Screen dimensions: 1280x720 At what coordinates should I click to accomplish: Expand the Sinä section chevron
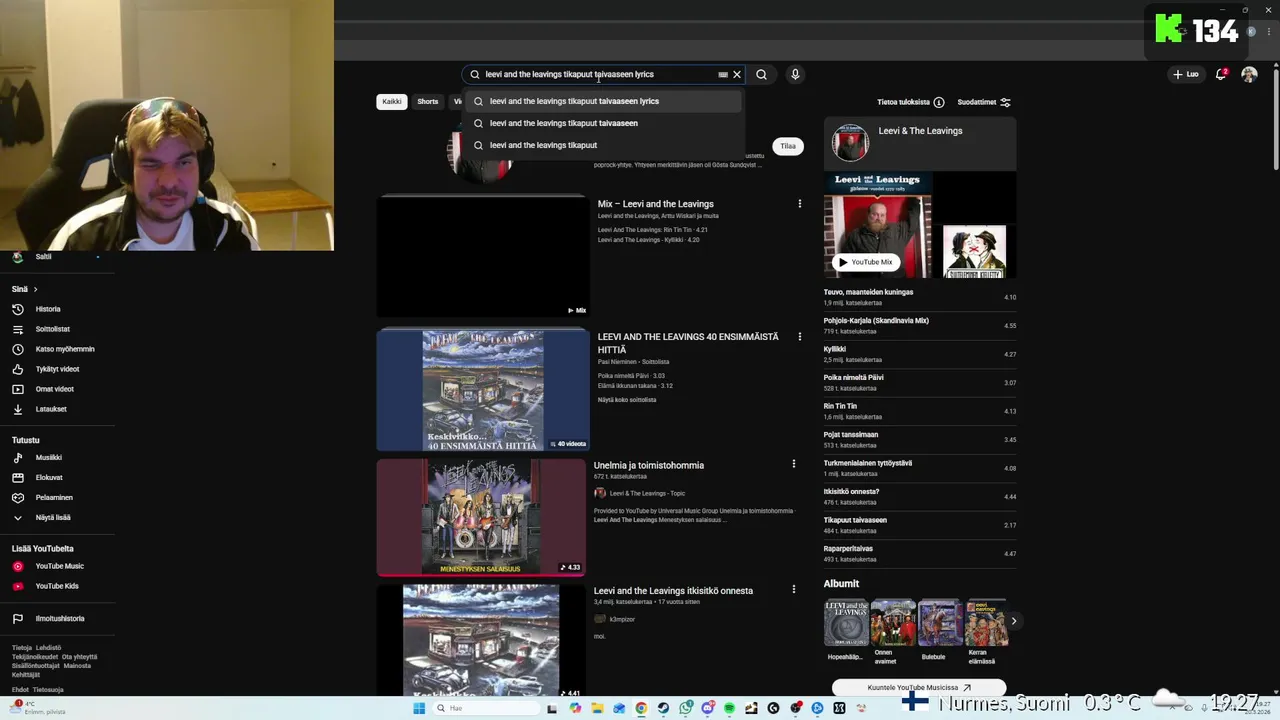[x=35, y=289]
